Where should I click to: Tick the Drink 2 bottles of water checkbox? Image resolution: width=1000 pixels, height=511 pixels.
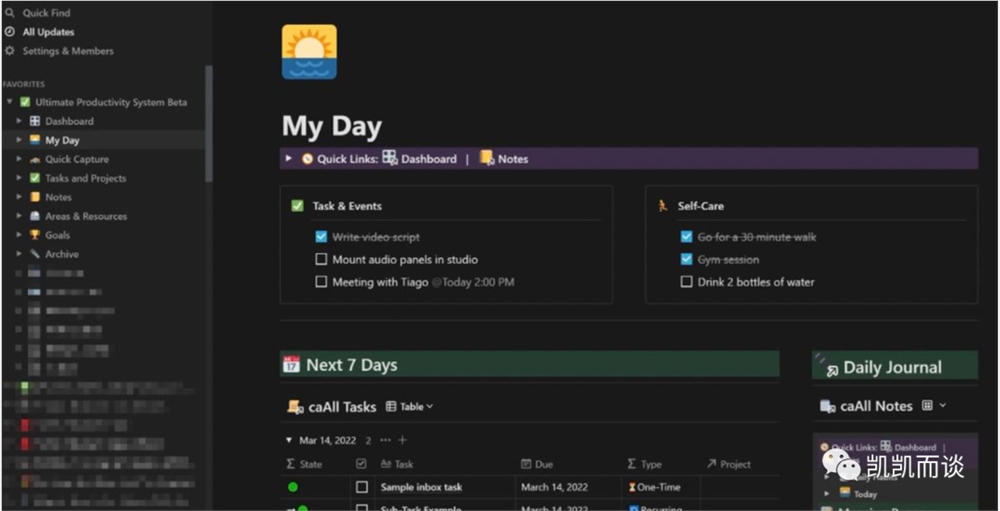tap(686, 282)
